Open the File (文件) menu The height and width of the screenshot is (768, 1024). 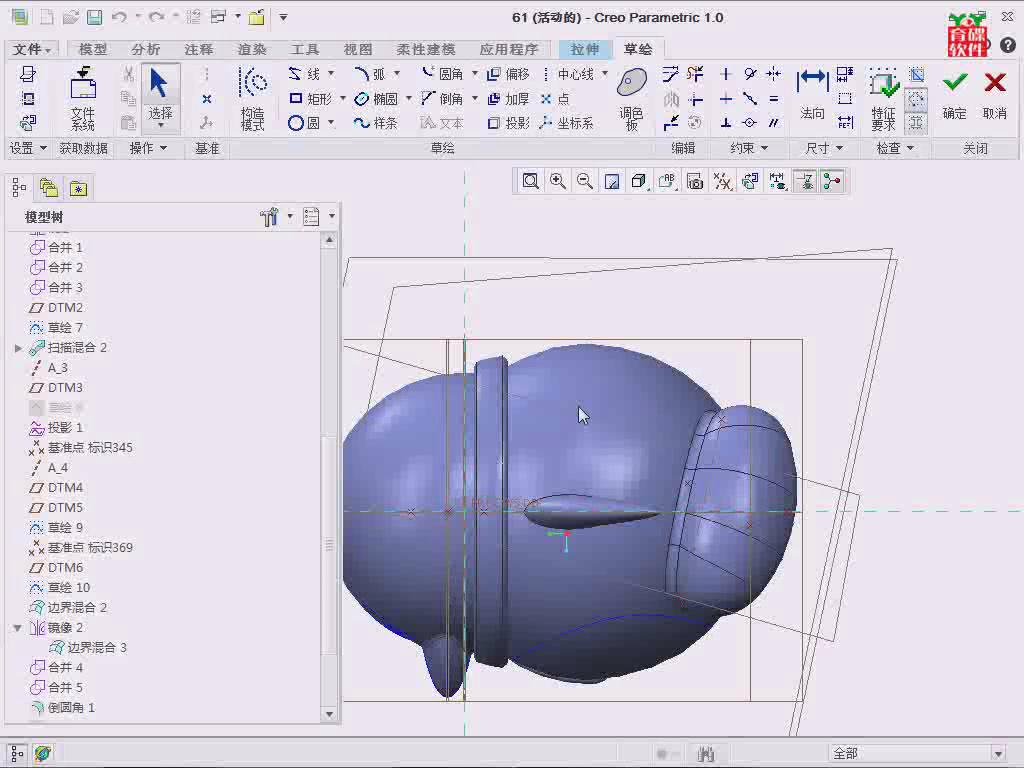(31, 49)
